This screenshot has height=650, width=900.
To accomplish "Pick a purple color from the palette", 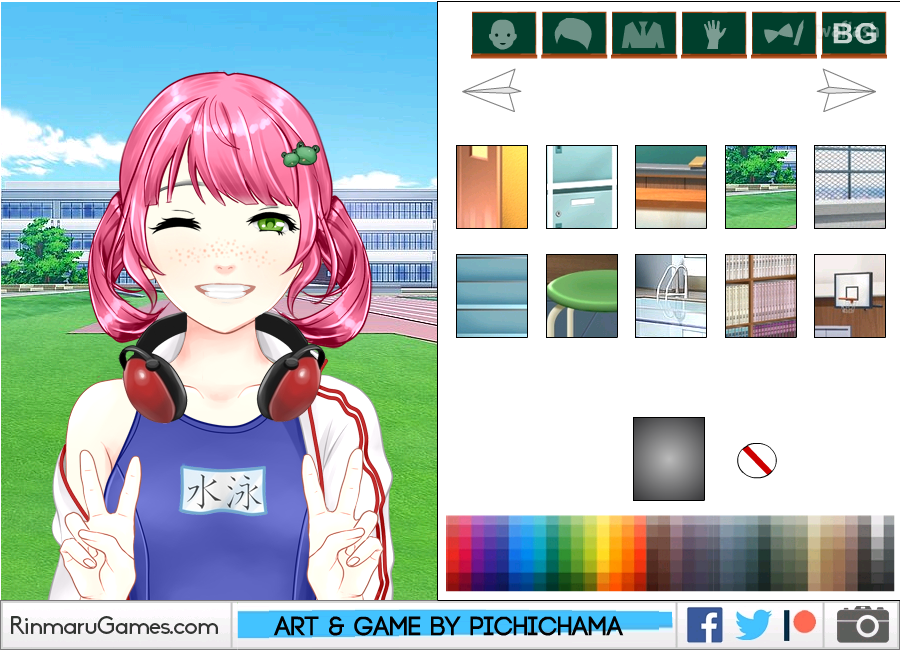I will point(478,553).
